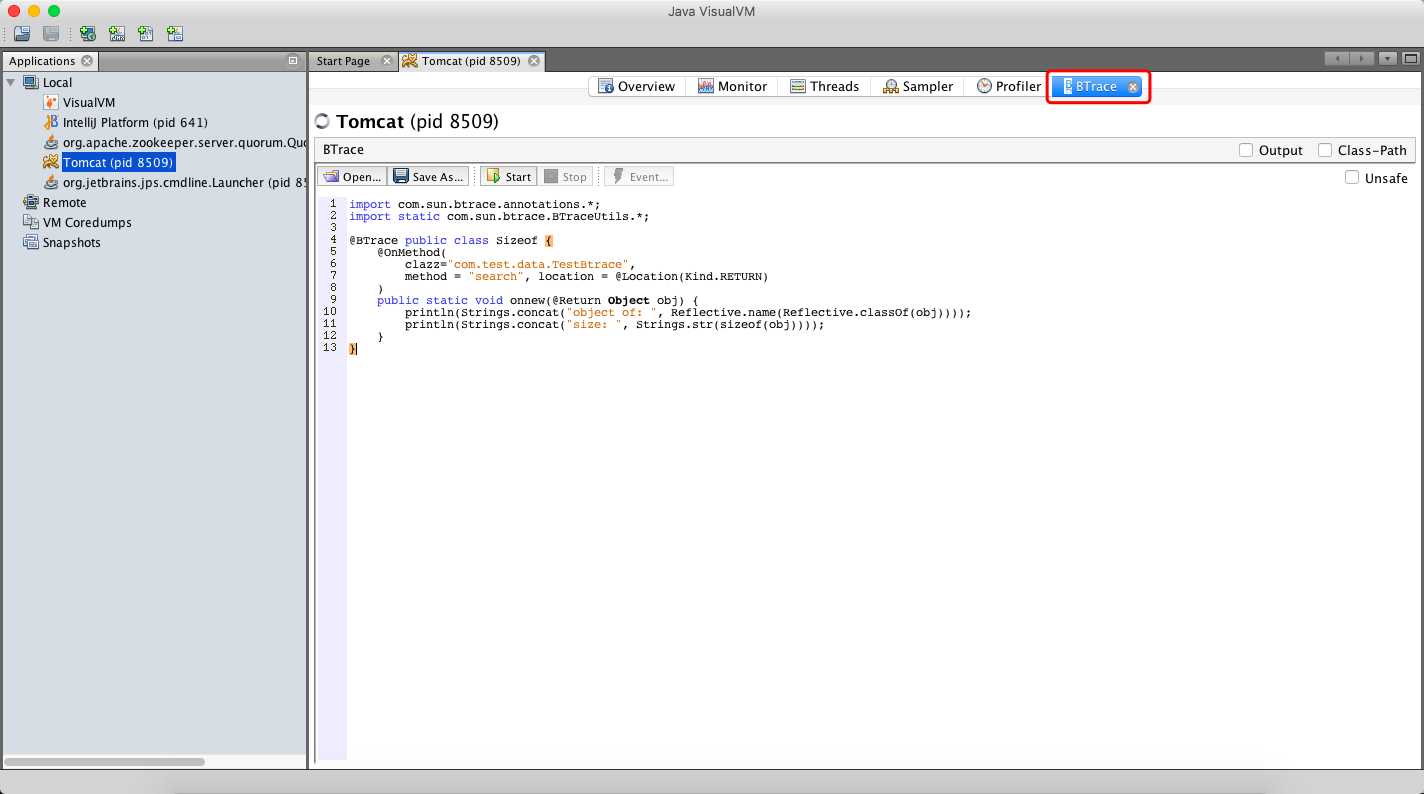Screen dimensions: 1424x794
Task: Click the Applications tab title
Action: tap(42, 61)
